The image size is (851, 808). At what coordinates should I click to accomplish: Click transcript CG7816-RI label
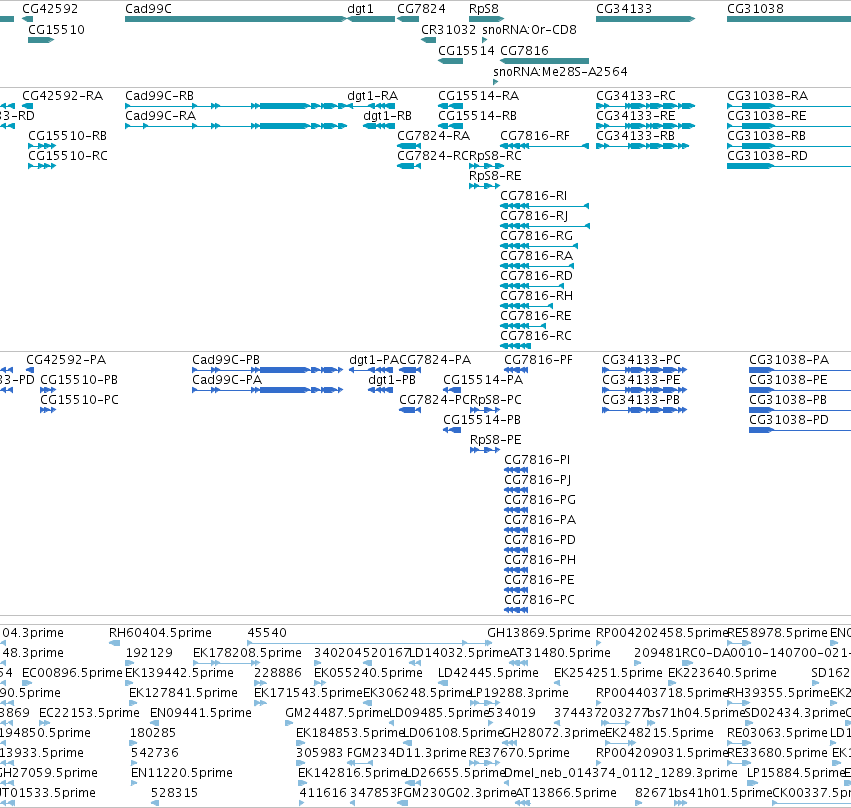(534, 196)
